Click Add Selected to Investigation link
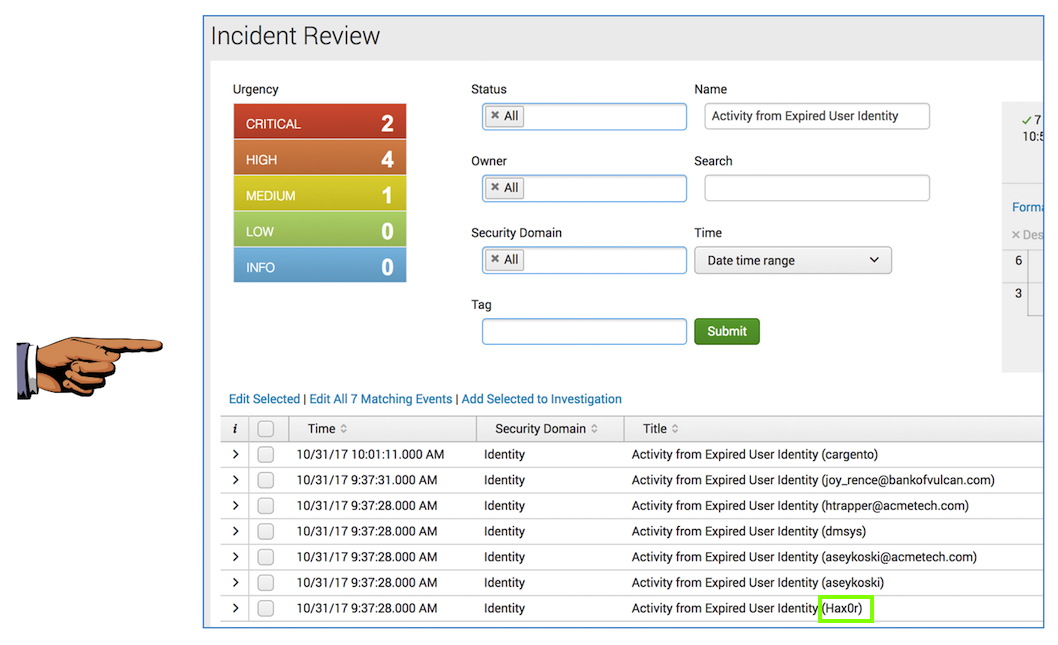Screen dimensions: 1058x645 541,399
